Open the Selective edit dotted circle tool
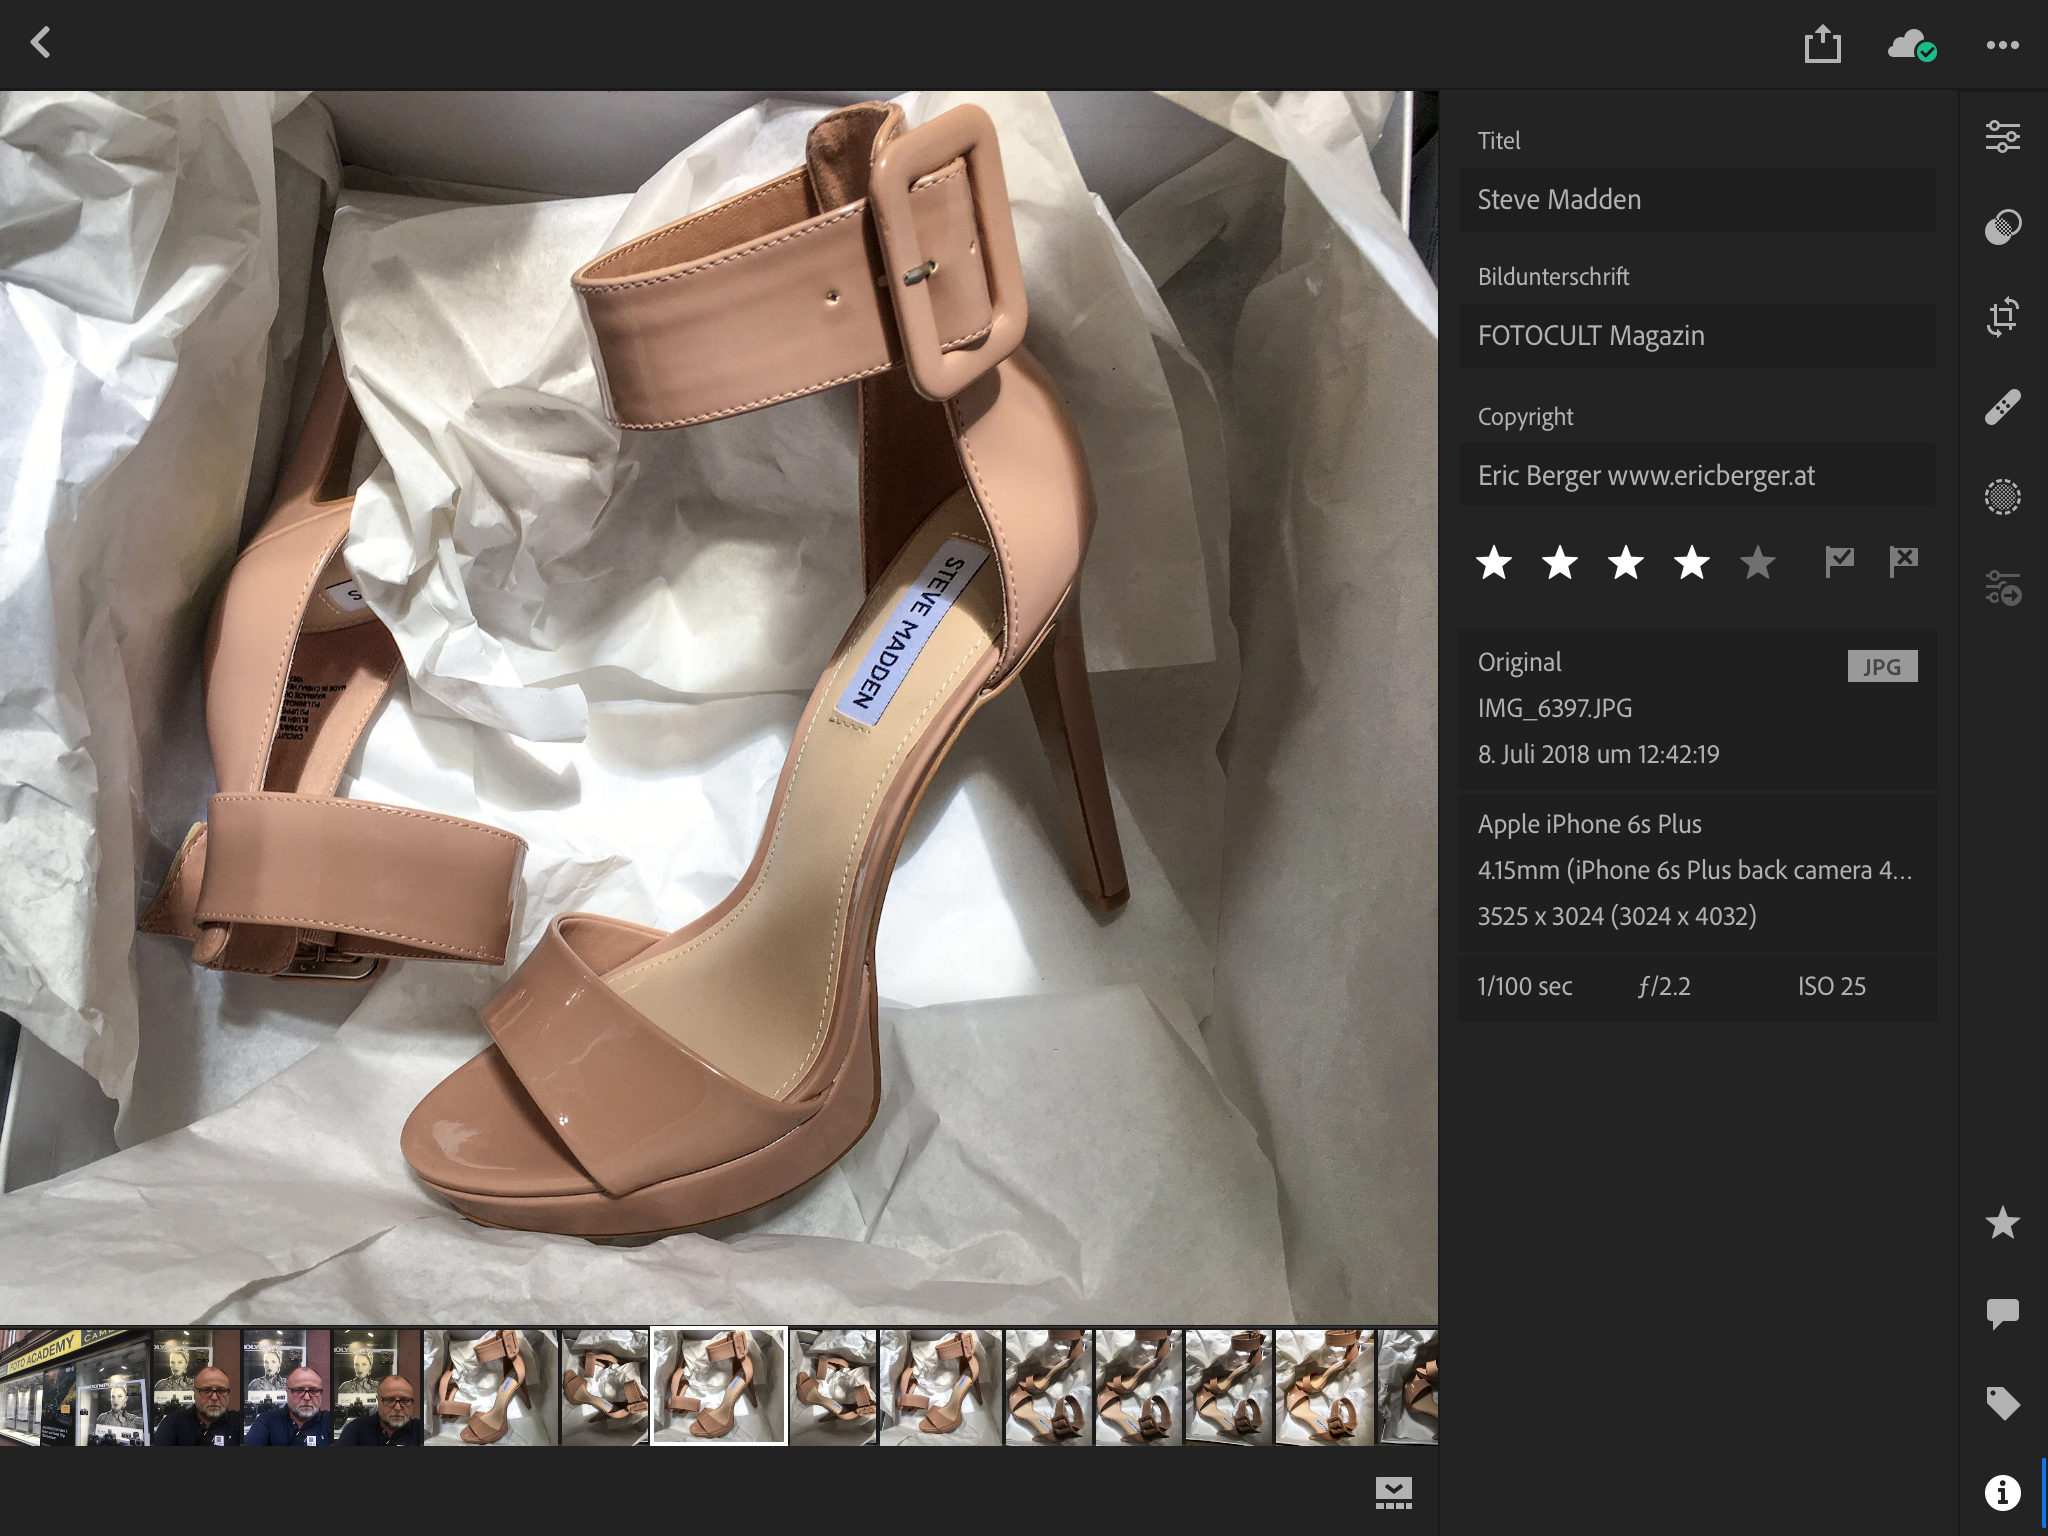The height and width of the screenshot is (1536, 2048). point(2002,497)
